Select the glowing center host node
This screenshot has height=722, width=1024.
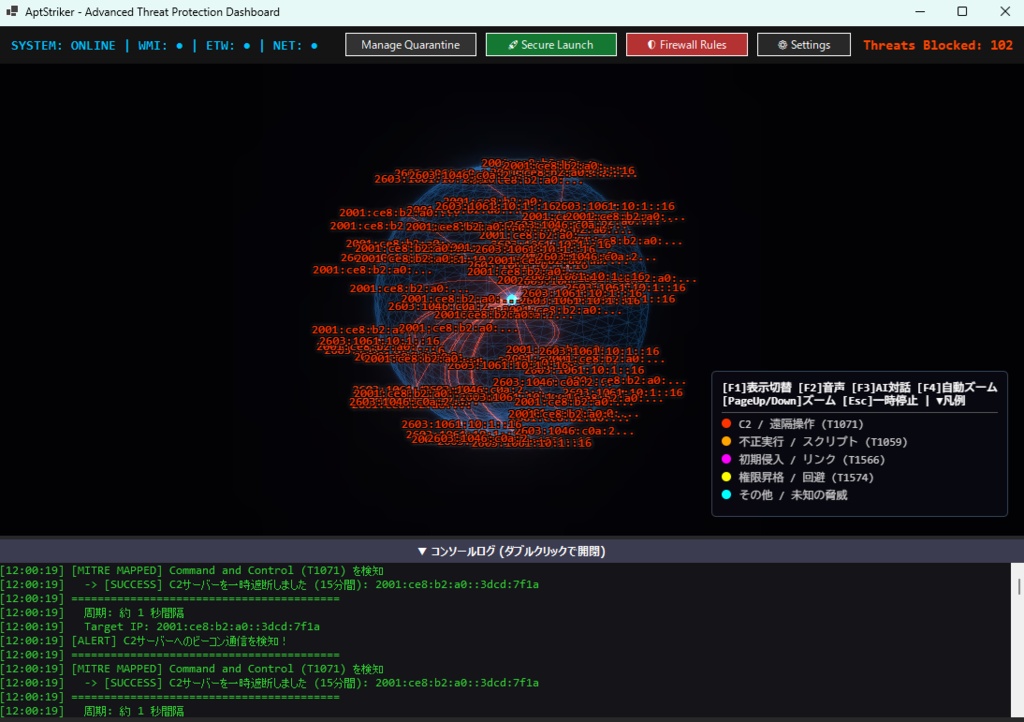click(x=511, y=300)
